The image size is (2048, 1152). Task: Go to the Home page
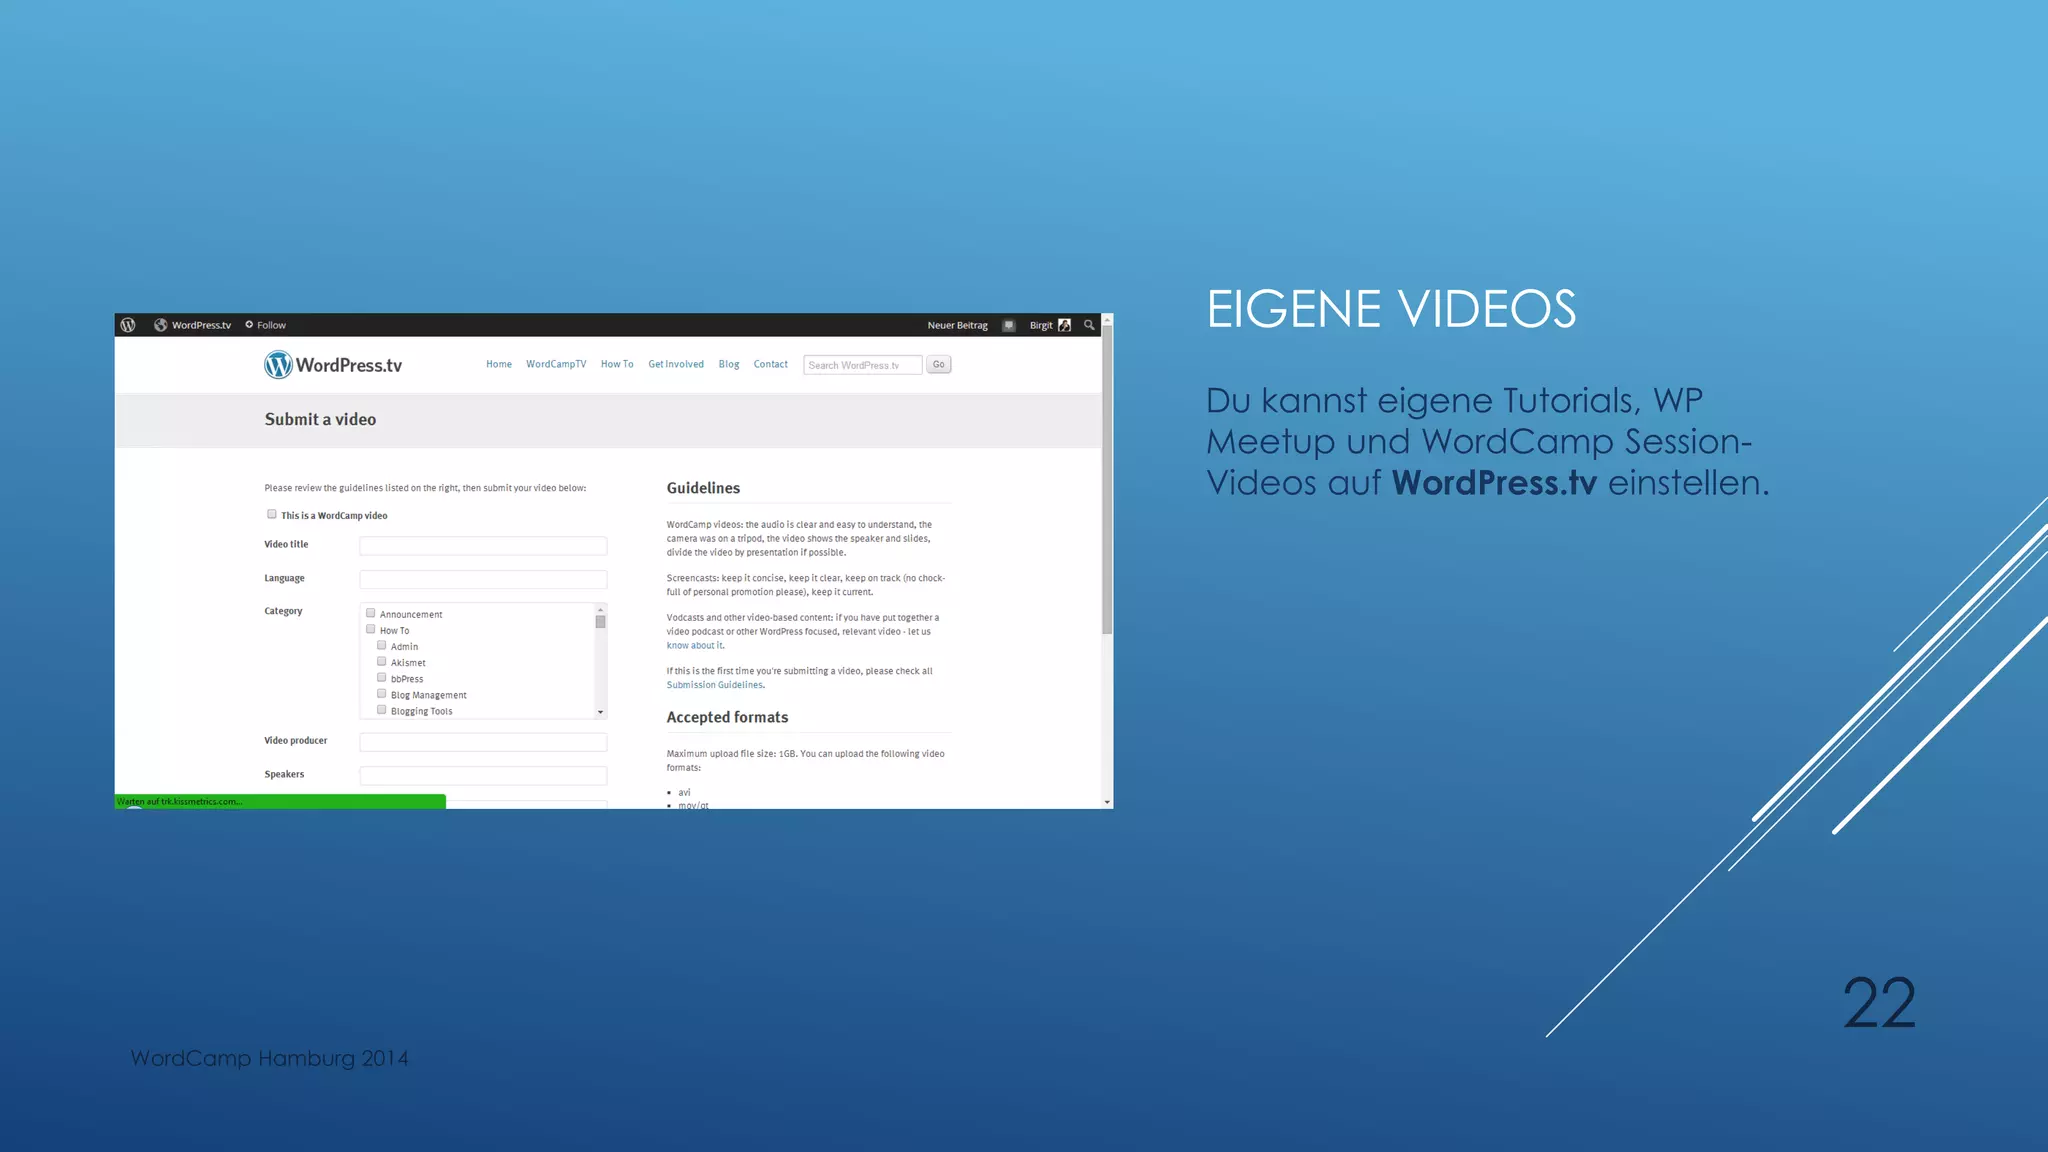tap(499, 364)
